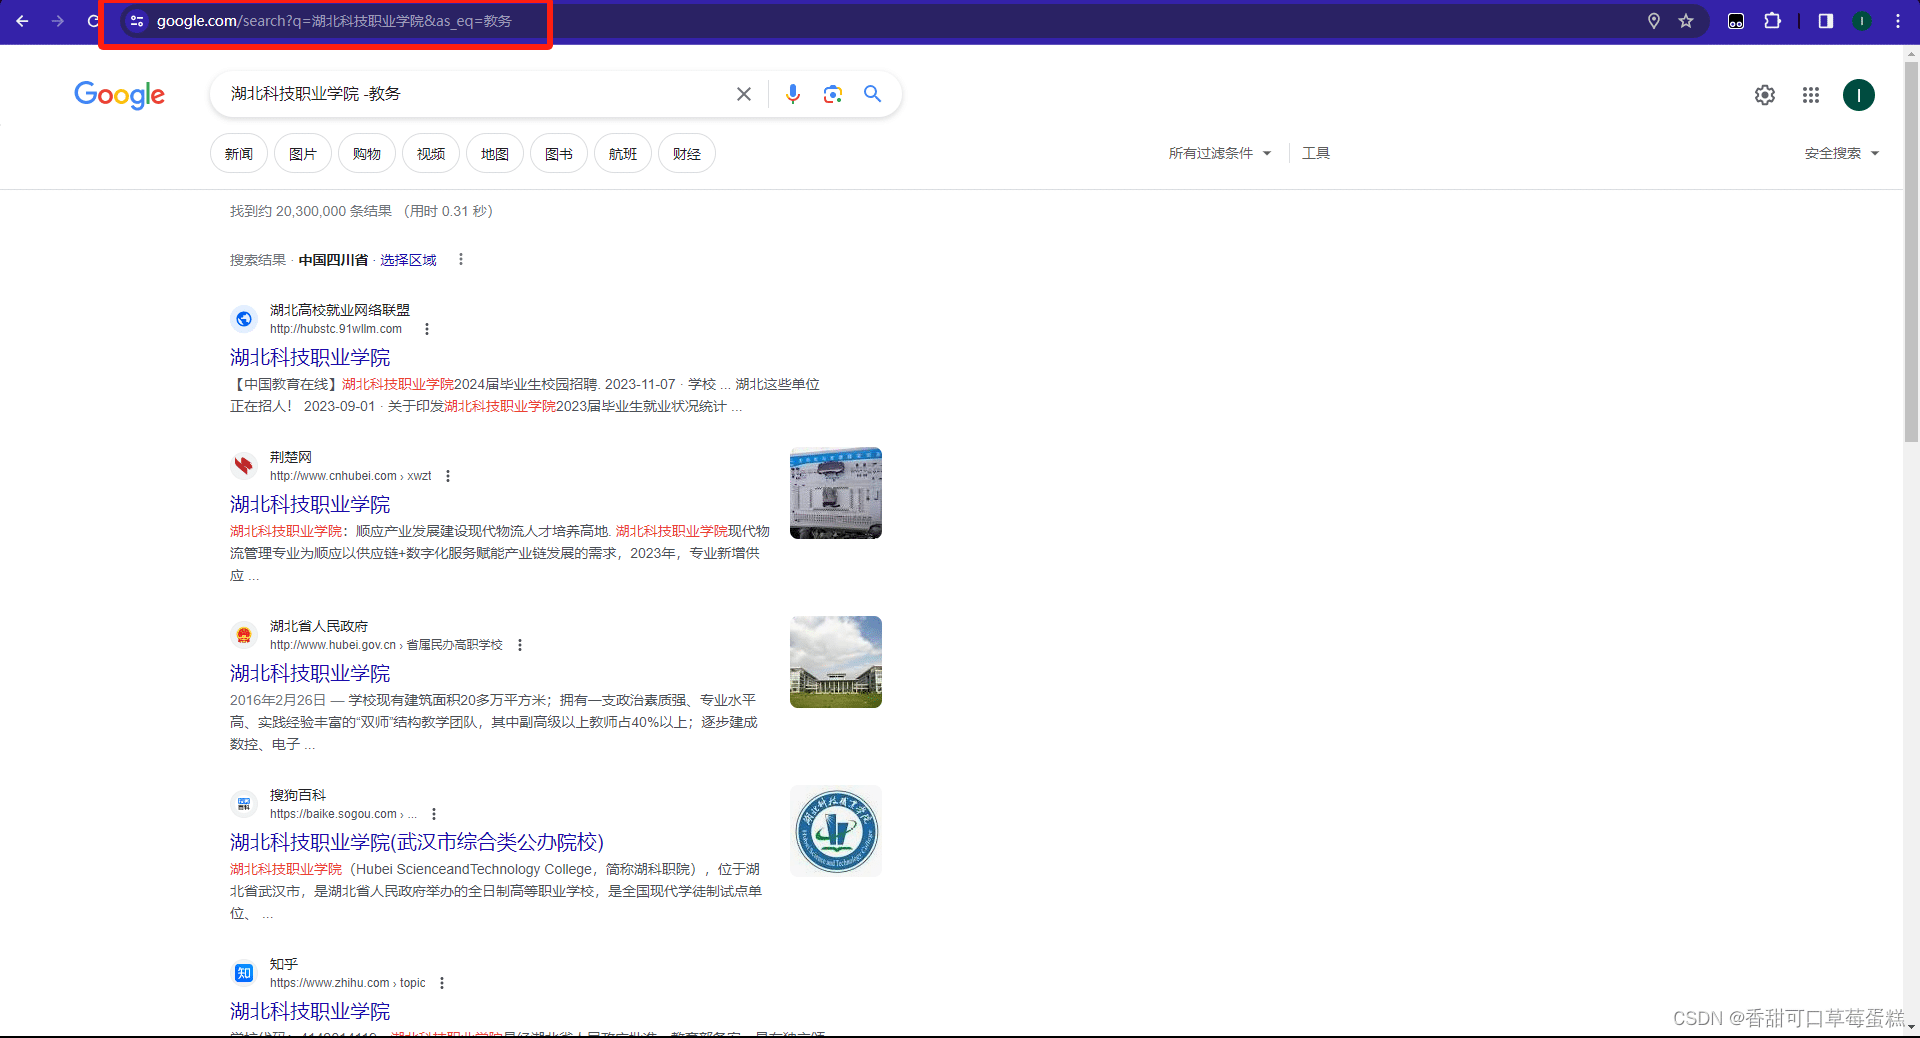Expand the 安全搜索 dropdown
The image size is (1920, 1038).
point(1842,153)
